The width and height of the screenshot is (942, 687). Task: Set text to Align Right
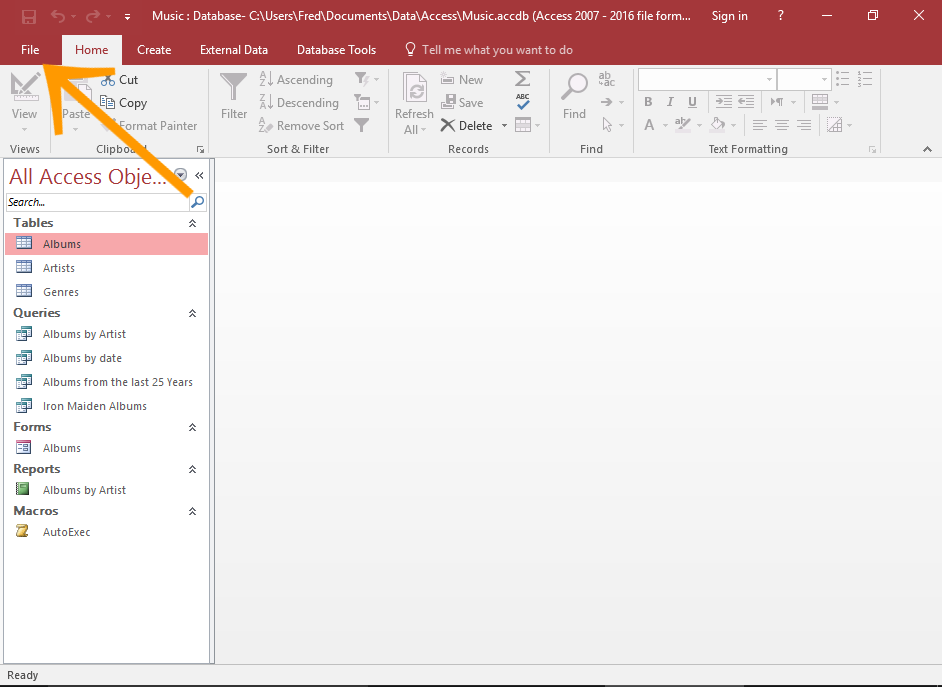click(x=804, y=125)
